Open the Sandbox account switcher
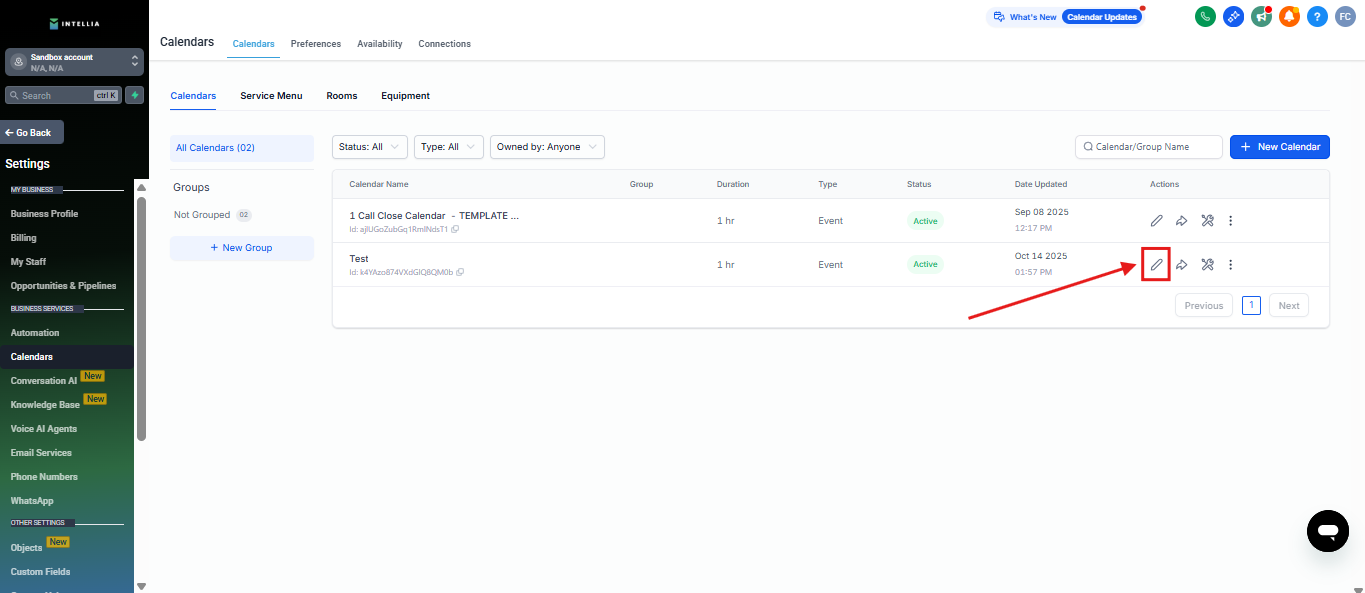Image resolution: width=1365 pixels, height=593 pixels. [x=75, y=62]
